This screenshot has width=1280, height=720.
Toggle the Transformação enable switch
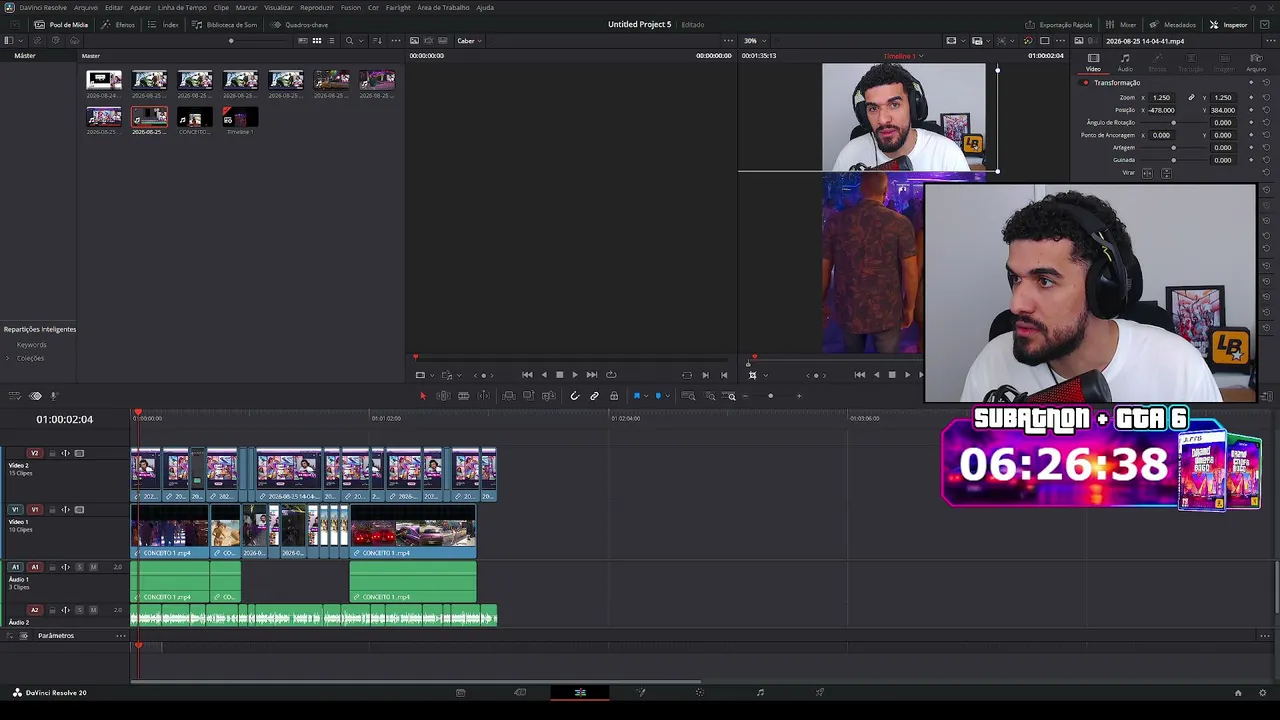coord(1085,83)
